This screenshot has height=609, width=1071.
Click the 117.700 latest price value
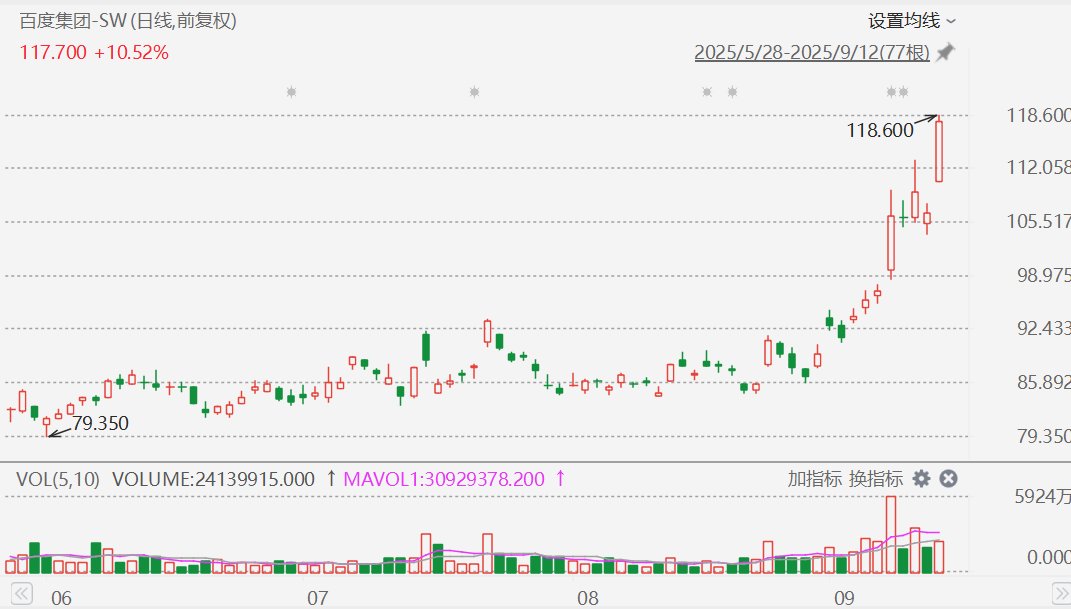pyautogui.click(x=53, y=53)
